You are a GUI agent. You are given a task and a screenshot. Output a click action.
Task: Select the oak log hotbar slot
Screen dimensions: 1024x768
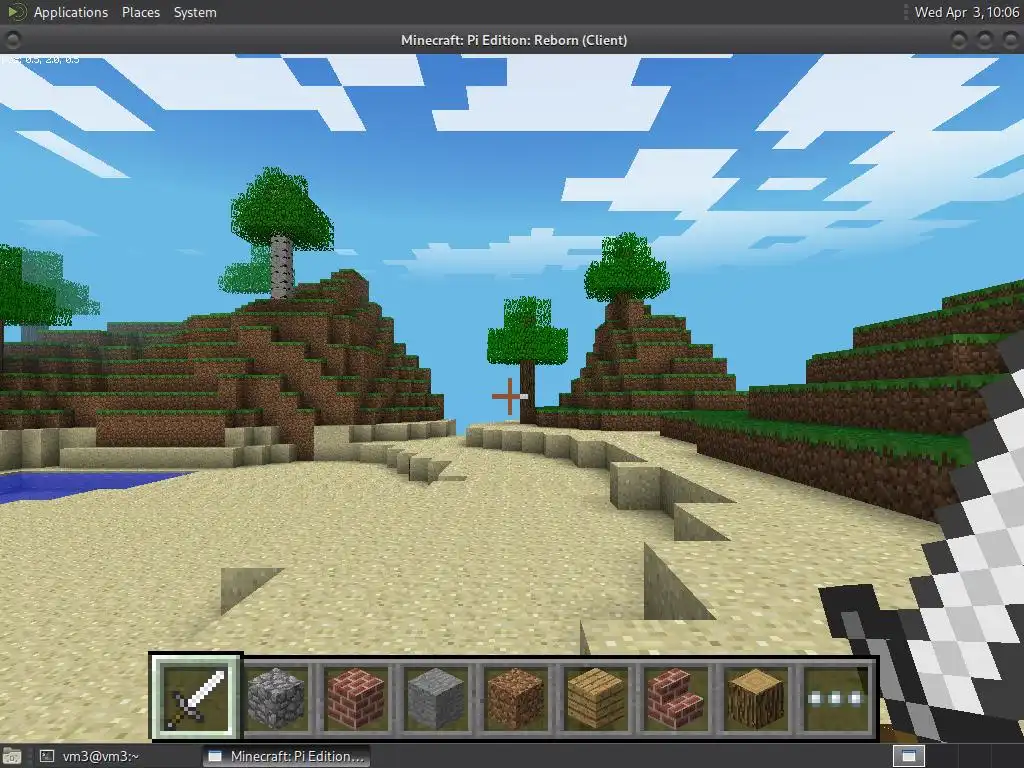pos(754,697)
